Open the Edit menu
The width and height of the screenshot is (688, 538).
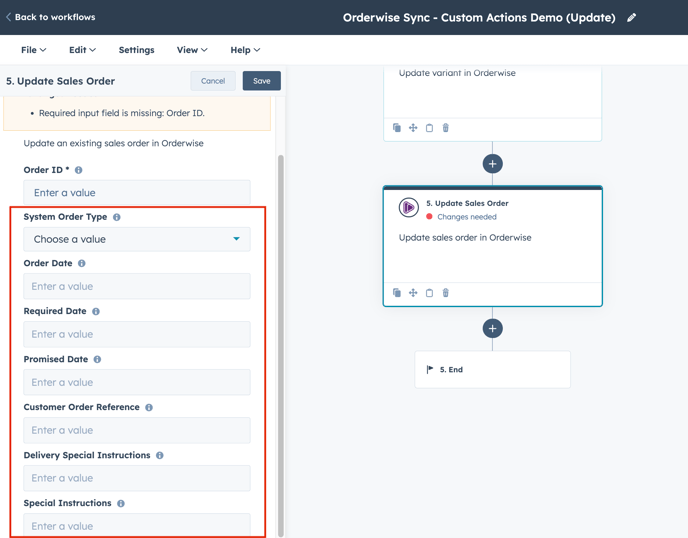pyautogui.click(x=82, y=50)
